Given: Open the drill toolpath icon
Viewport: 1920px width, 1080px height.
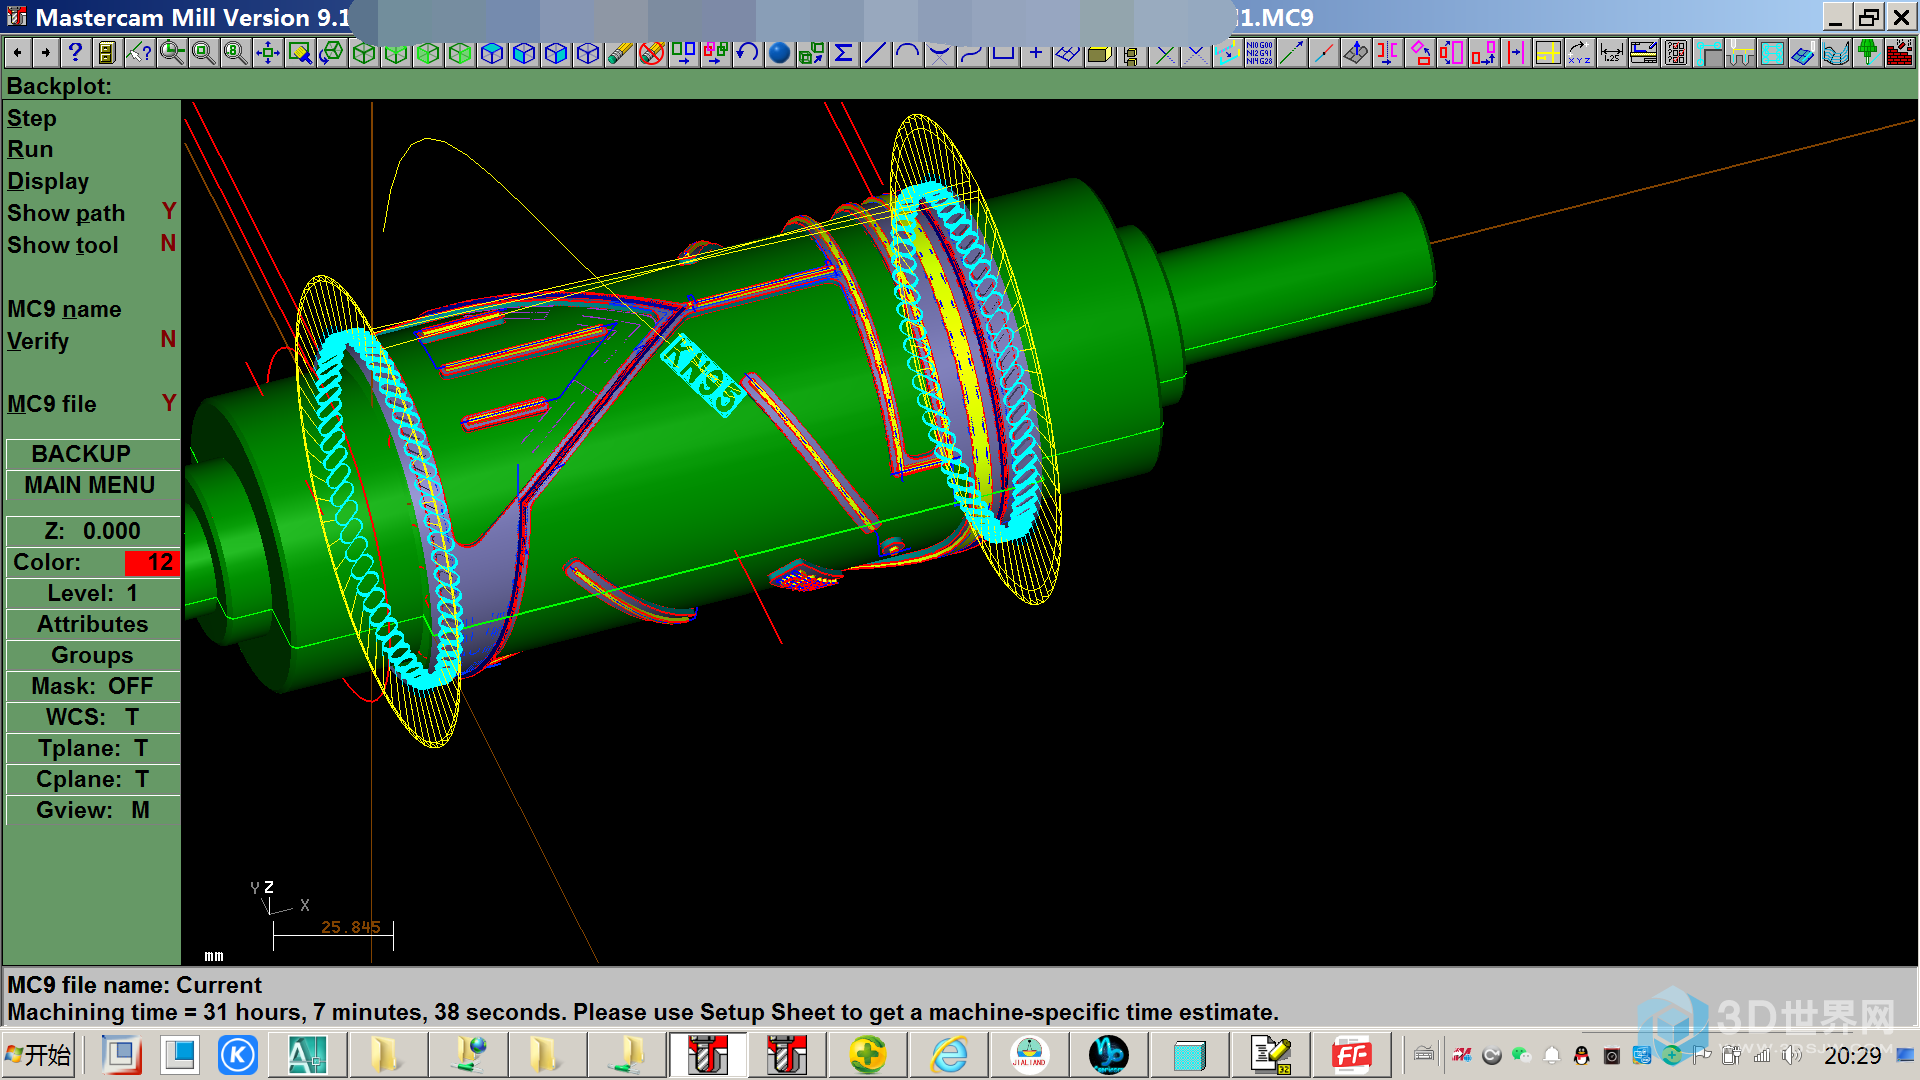Looking at the screenshot, I should pos(1740,53).
